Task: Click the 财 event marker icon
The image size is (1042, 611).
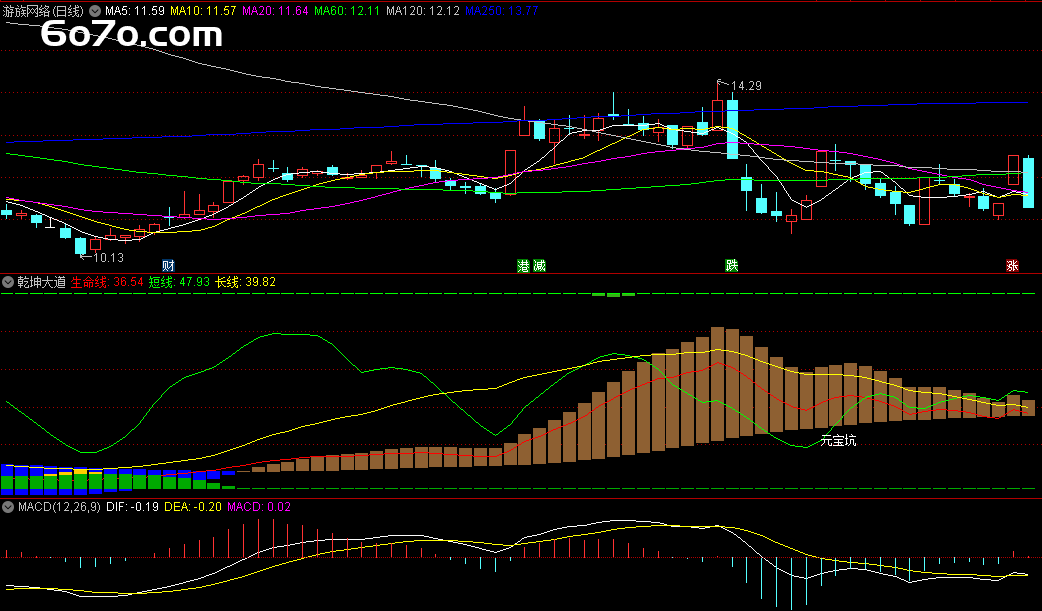Action: point(168,266)
